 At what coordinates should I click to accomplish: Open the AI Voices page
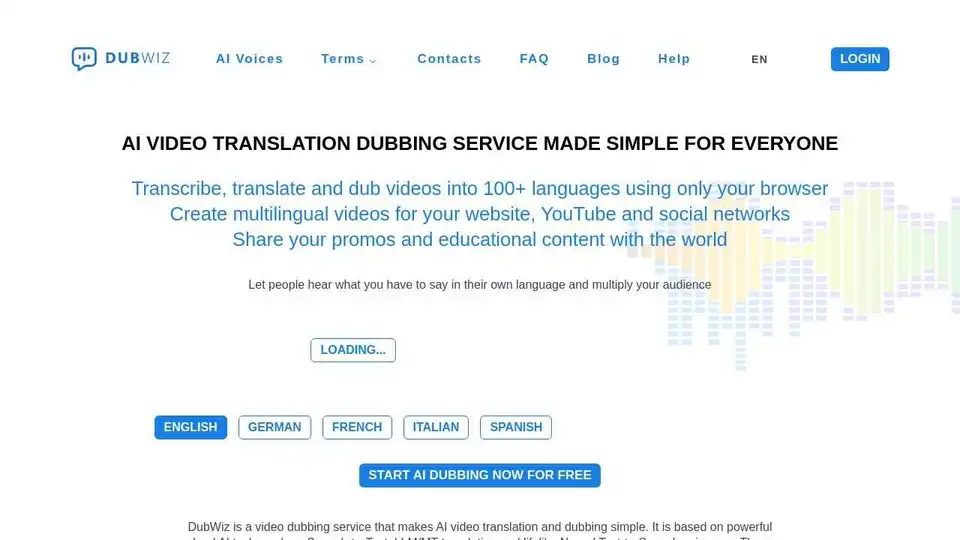(249, 59)
